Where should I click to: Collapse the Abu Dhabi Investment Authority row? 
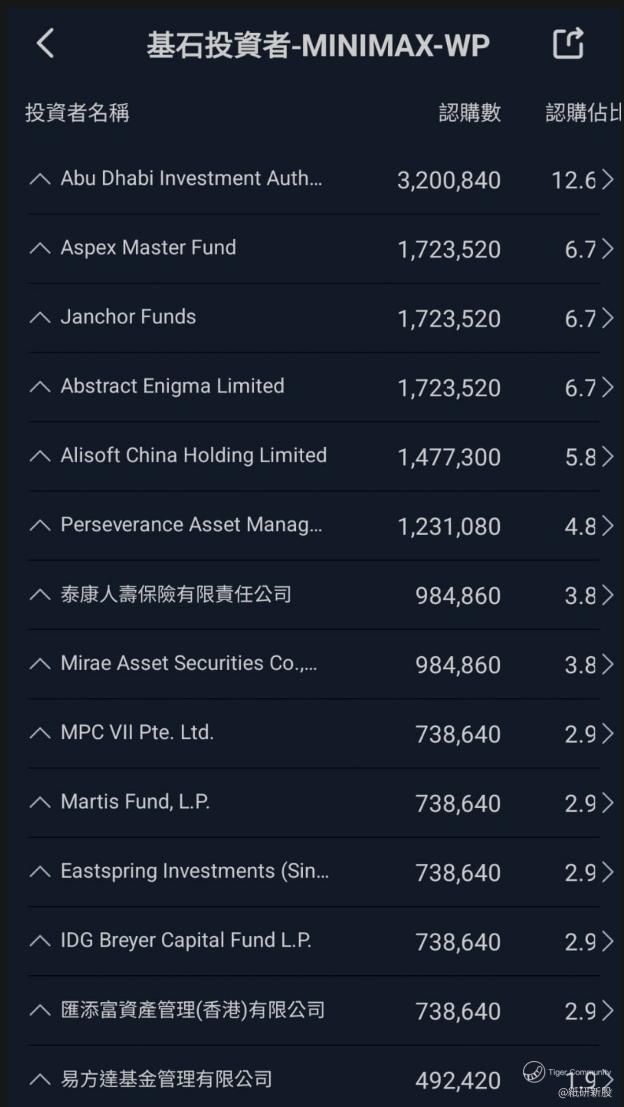coord(40,179)
